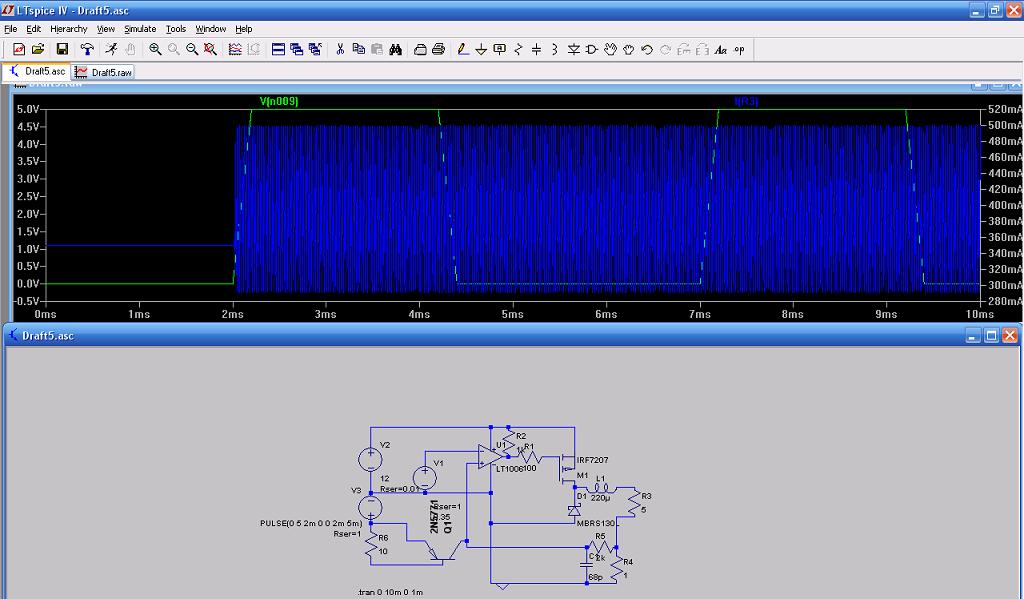Click the Zoom to Fit icon

click(x=210, y=50)
